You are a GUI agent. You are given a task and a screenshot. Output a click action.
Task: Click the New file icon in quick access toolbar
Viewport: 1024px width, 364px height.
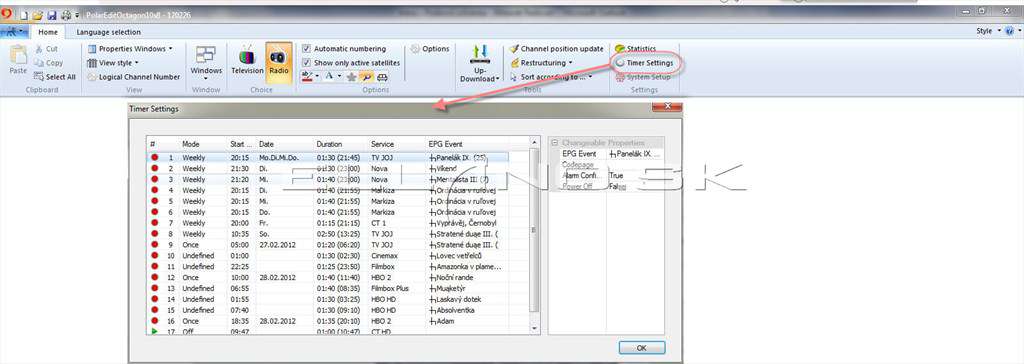[x=24, y=14]
